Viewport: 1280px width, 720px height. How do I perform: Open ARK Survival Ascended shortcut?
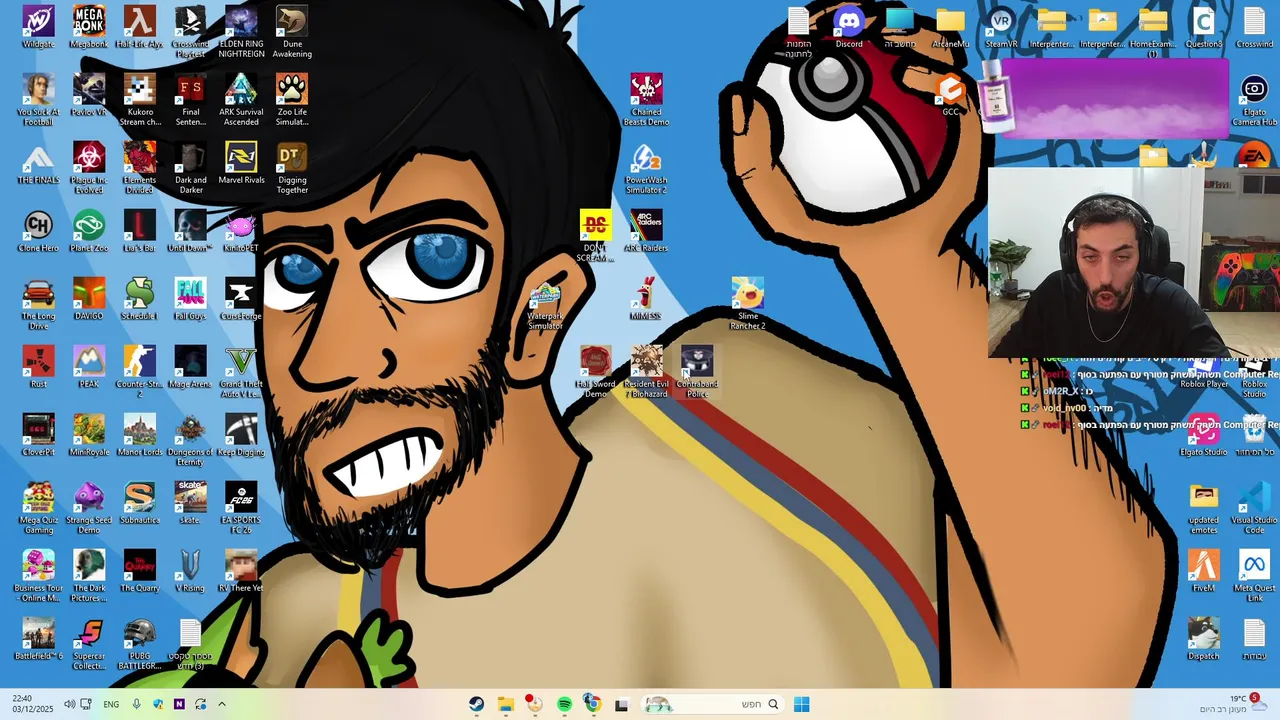click(241, 100)
